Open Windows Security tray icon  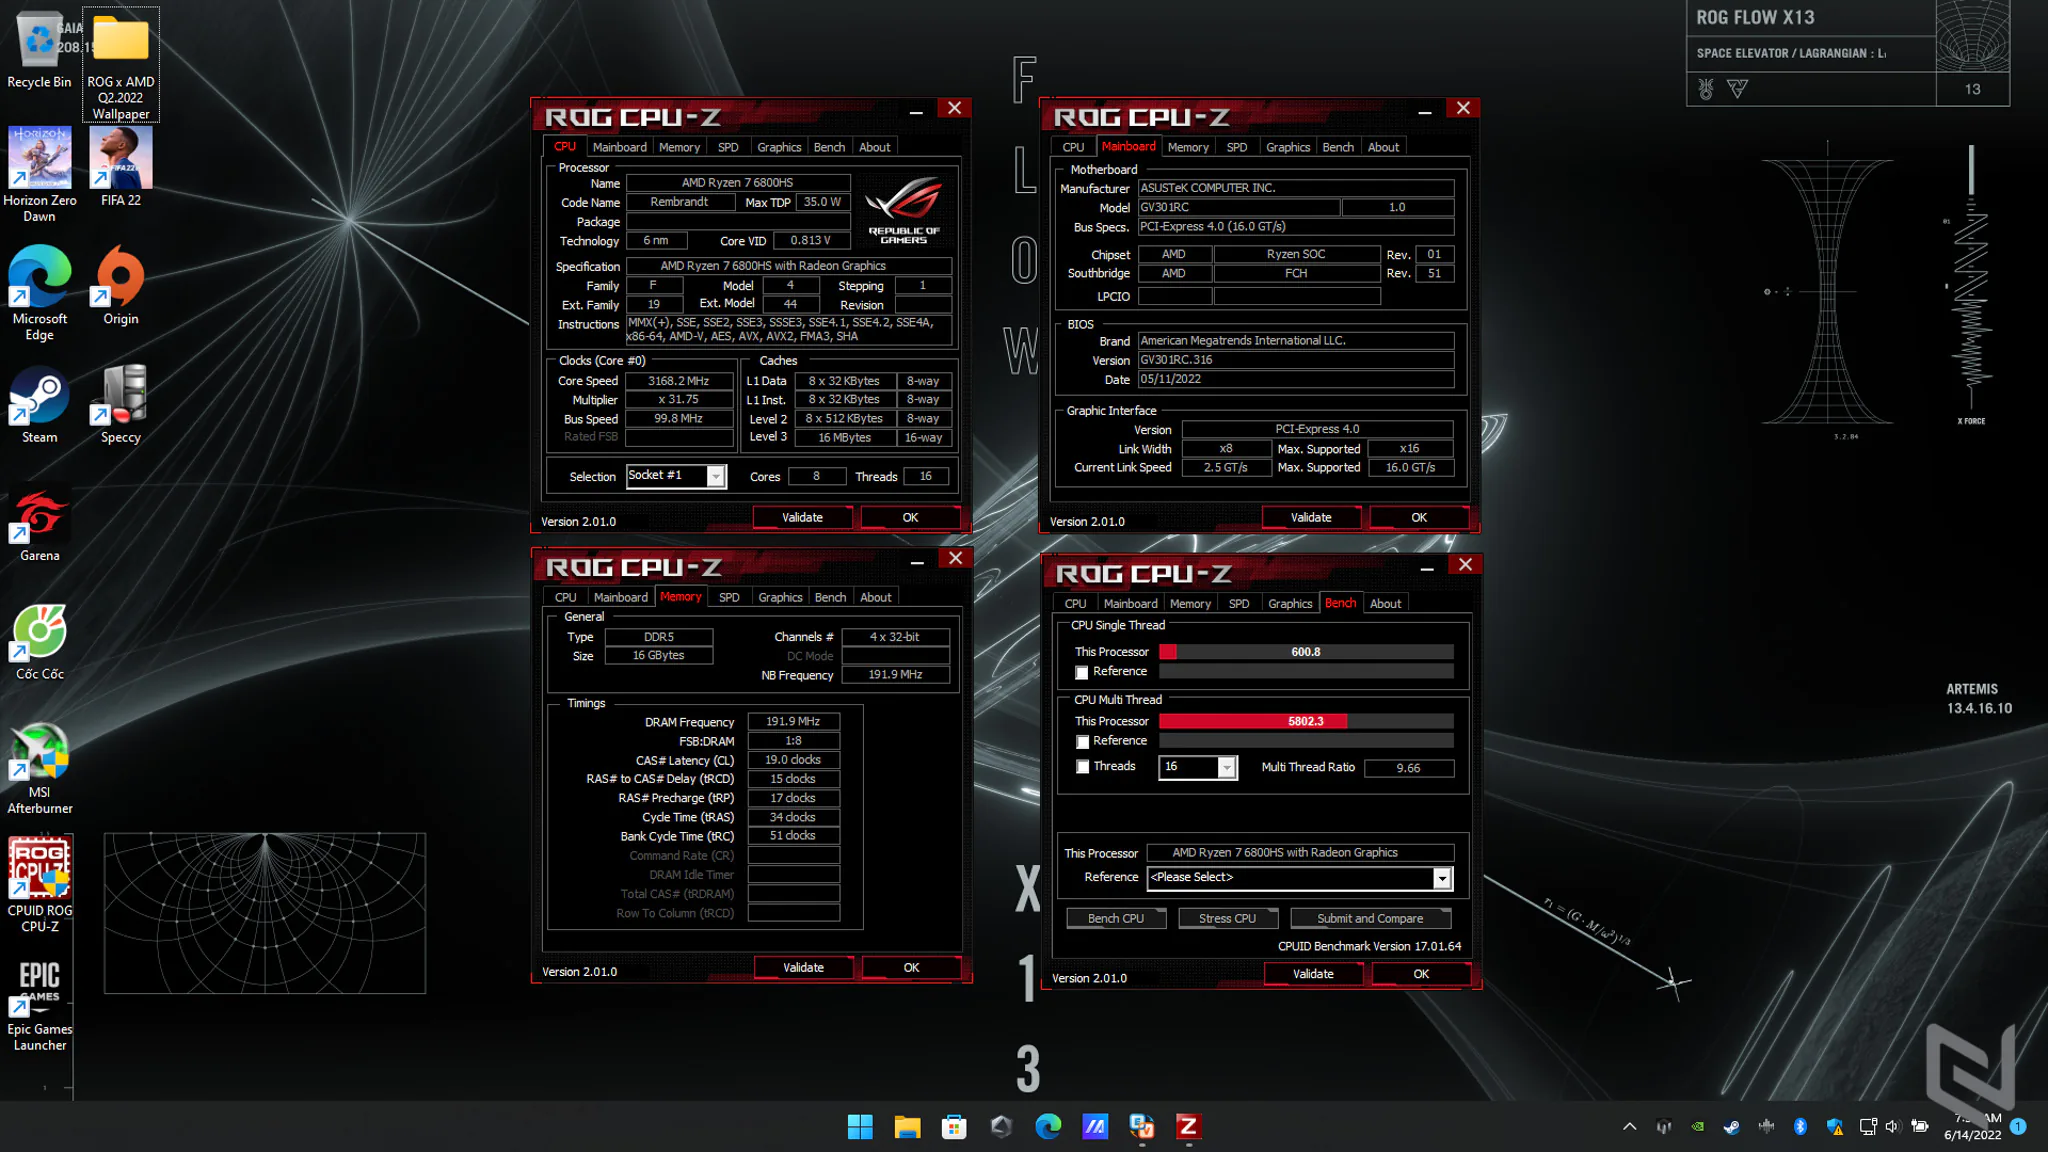pyautogui.click(x=1834, y=1126)
